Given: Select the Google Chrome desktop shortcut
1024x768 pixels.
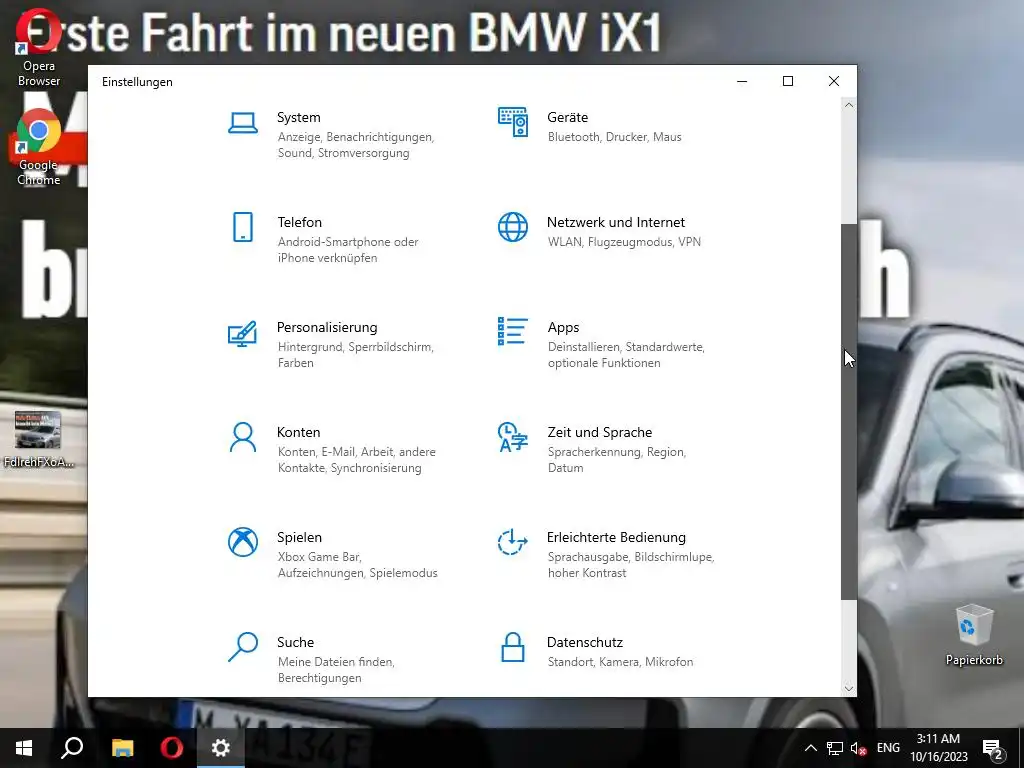Looking at the screenshot, I should [39, 147].
